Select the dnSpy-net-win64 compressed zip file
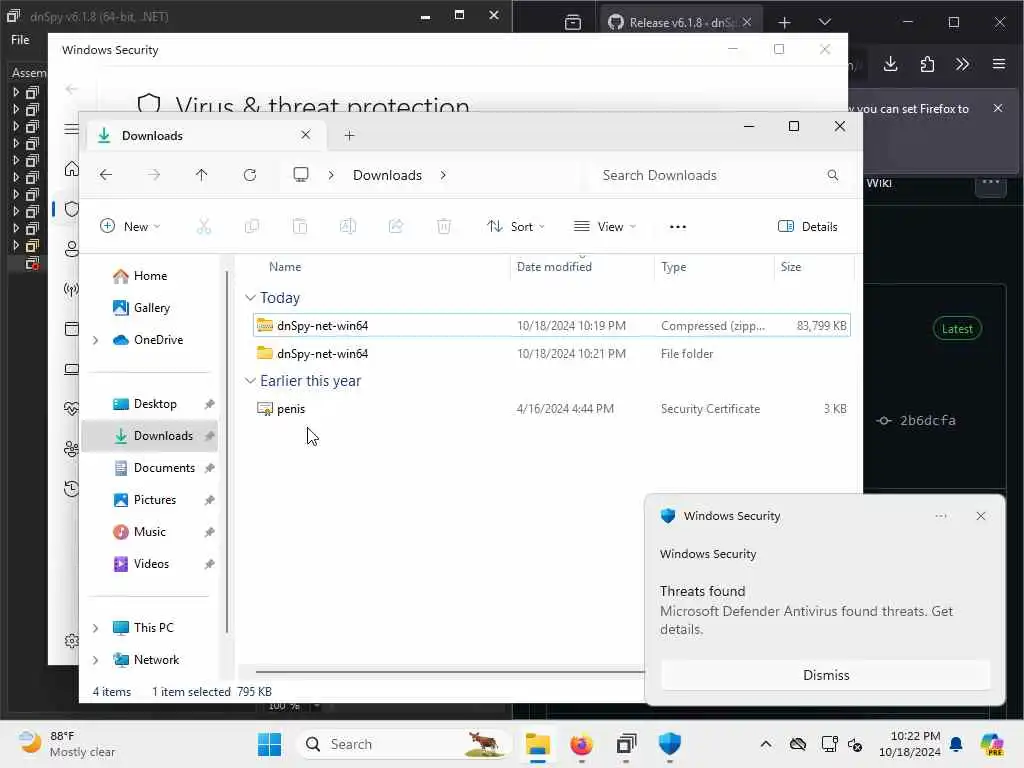Image resolution: width=1024 pixels, height=768 pixels. point(551,325)
